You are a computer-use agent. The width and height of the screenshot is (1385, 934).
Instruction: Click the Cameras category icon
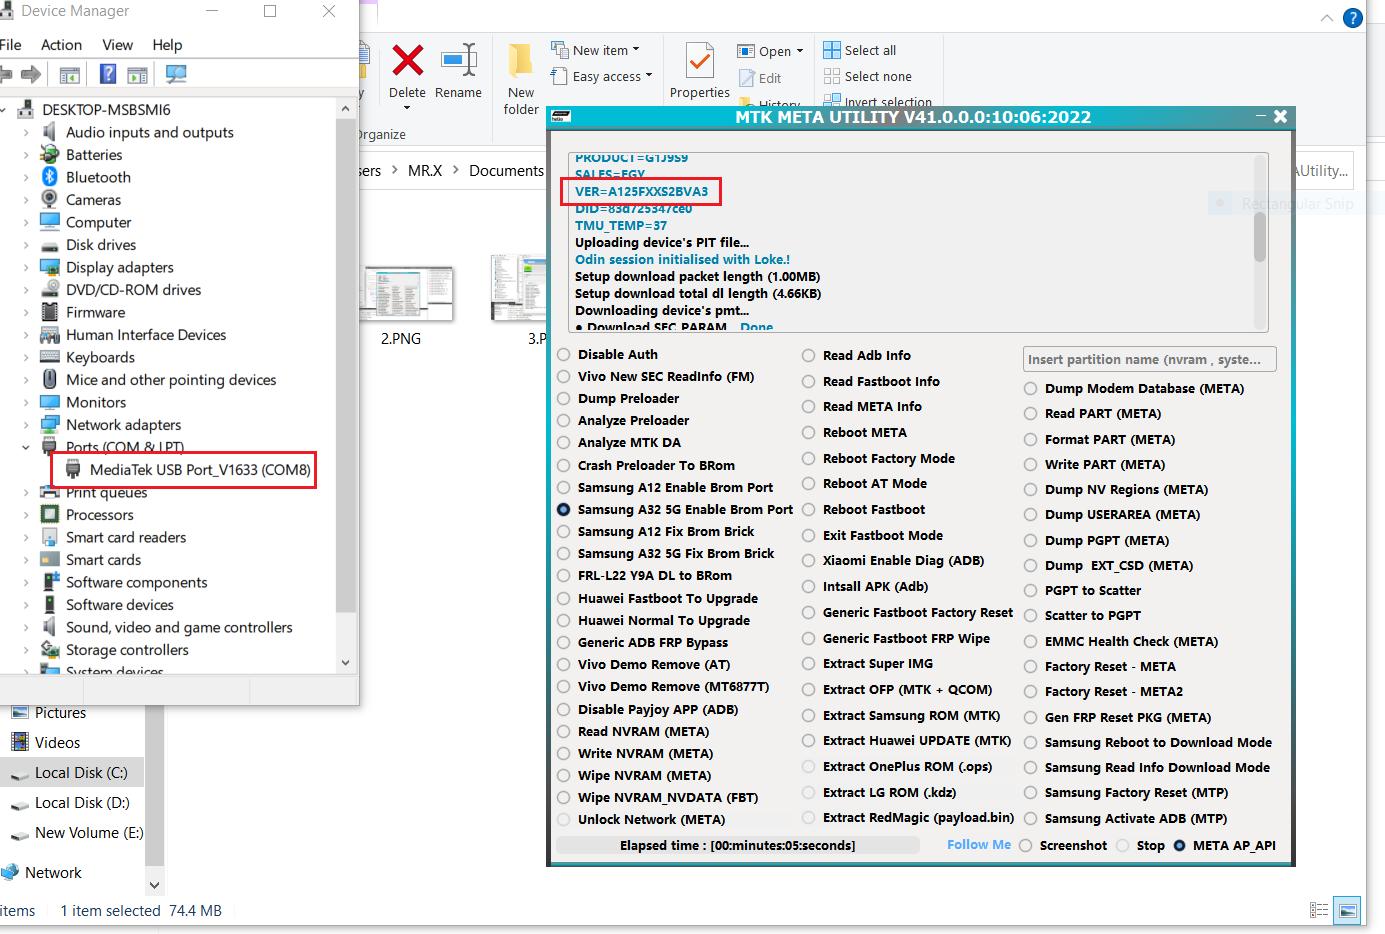[50, 199]
